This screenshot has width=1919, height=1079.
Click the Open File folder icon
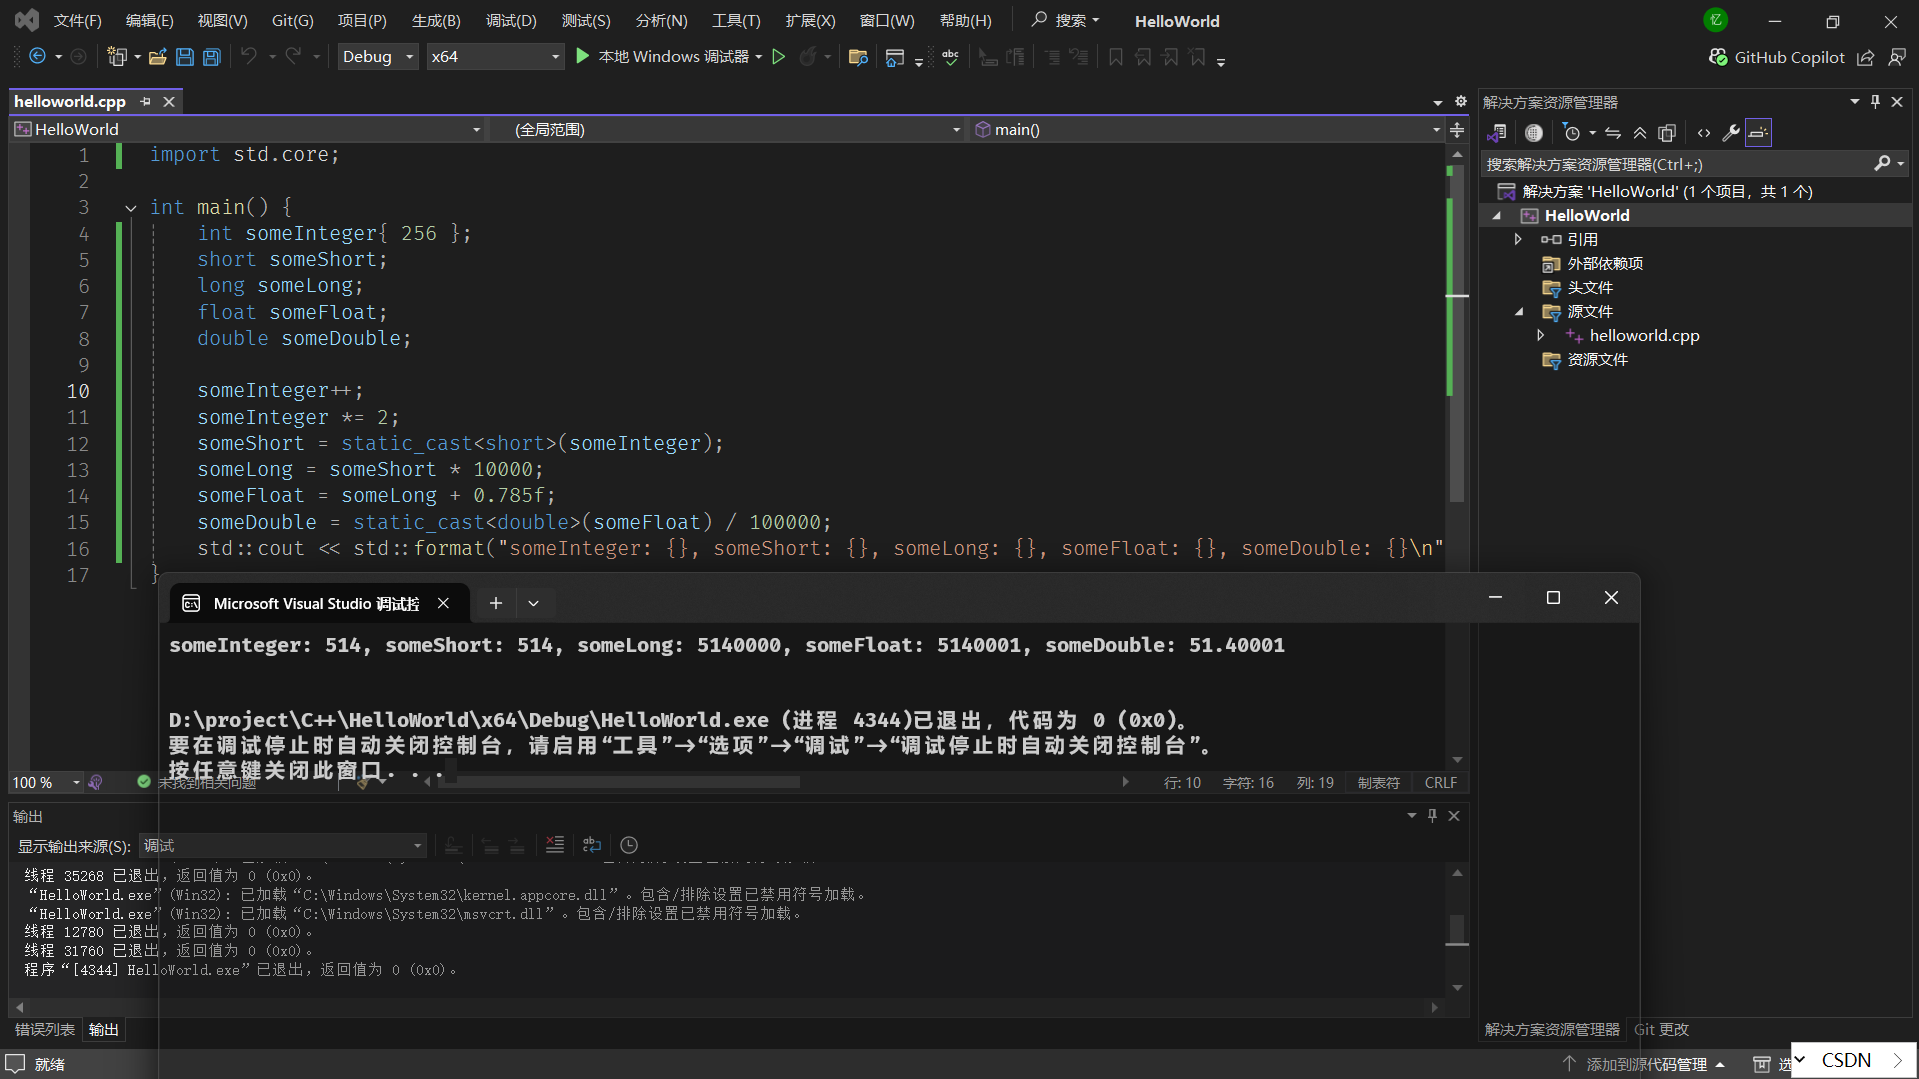pos(157,57)
